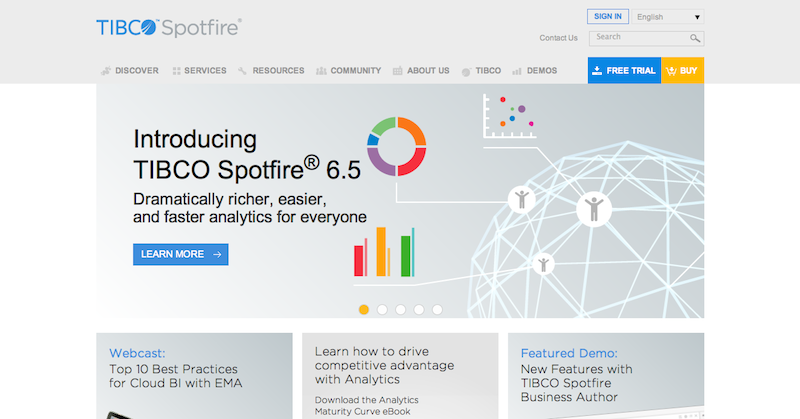The width and height of the screenshot is (800, 419).
Task: Click the Discover menu icon
Action: tap(106, 71)
